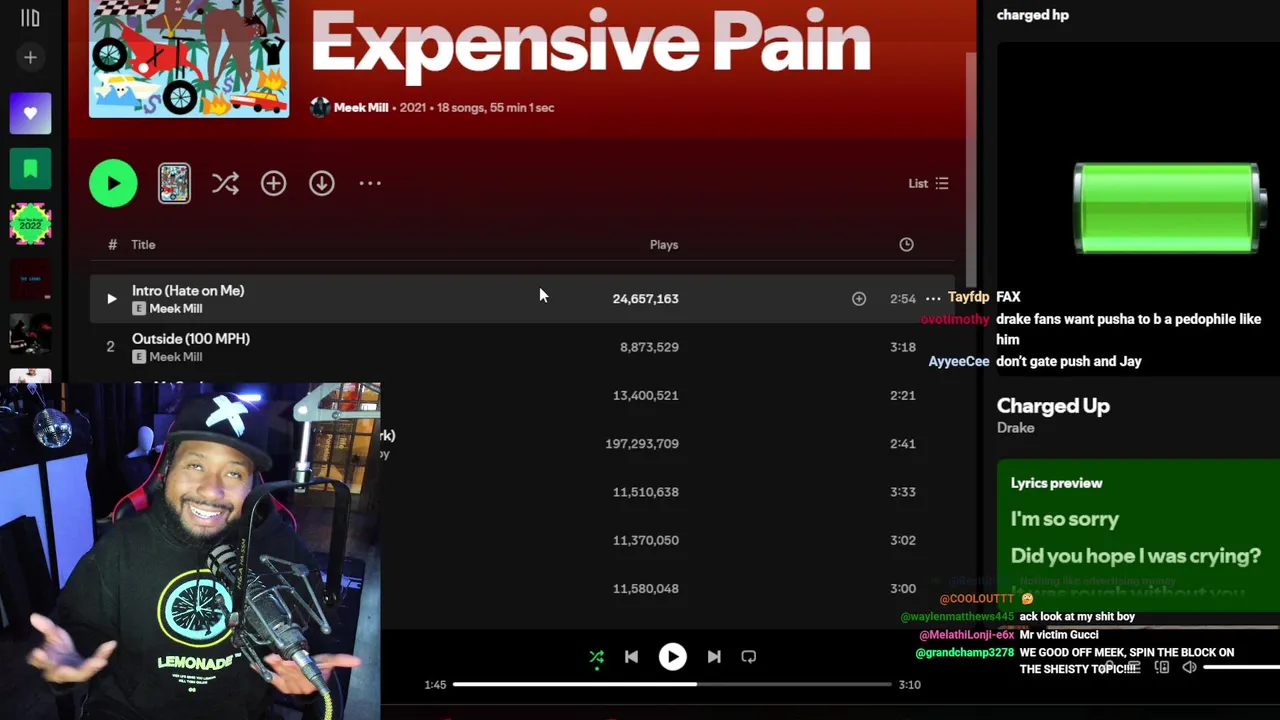Click the 3:02 track duration

coord(903,540)
